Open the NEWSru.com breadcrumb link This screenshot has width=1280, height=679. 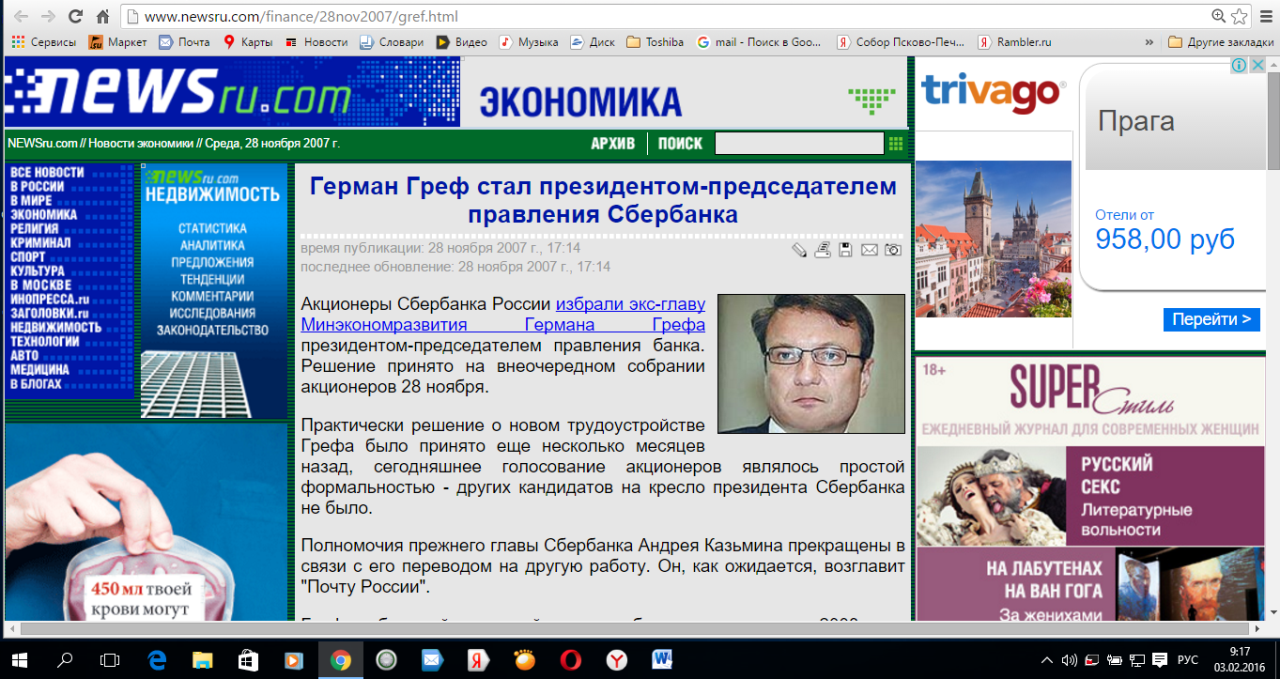[x=42, y=143]
